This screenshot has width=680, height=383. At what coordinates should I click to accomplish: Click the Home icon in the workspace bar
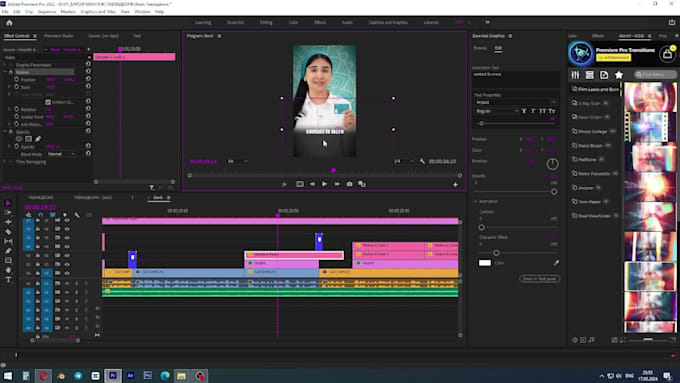9,23
